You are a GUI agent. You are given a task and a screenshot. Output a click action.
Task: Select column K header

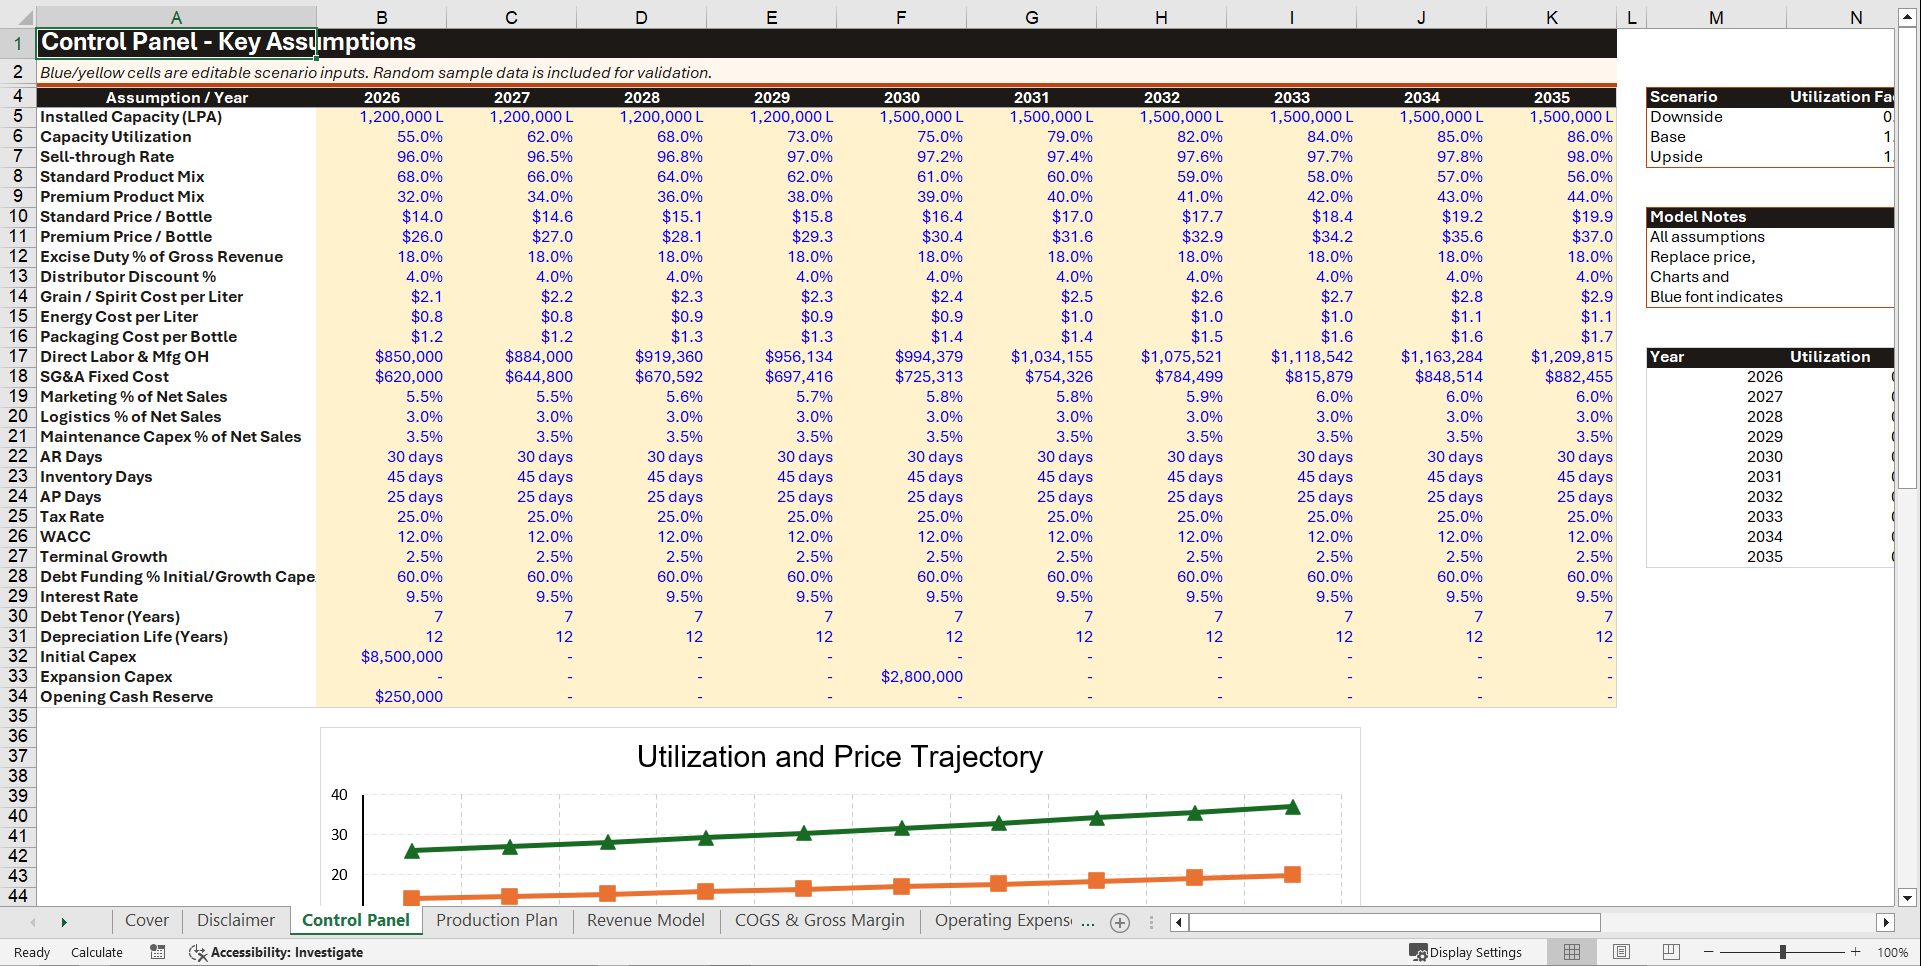(x=1551, y=17)
